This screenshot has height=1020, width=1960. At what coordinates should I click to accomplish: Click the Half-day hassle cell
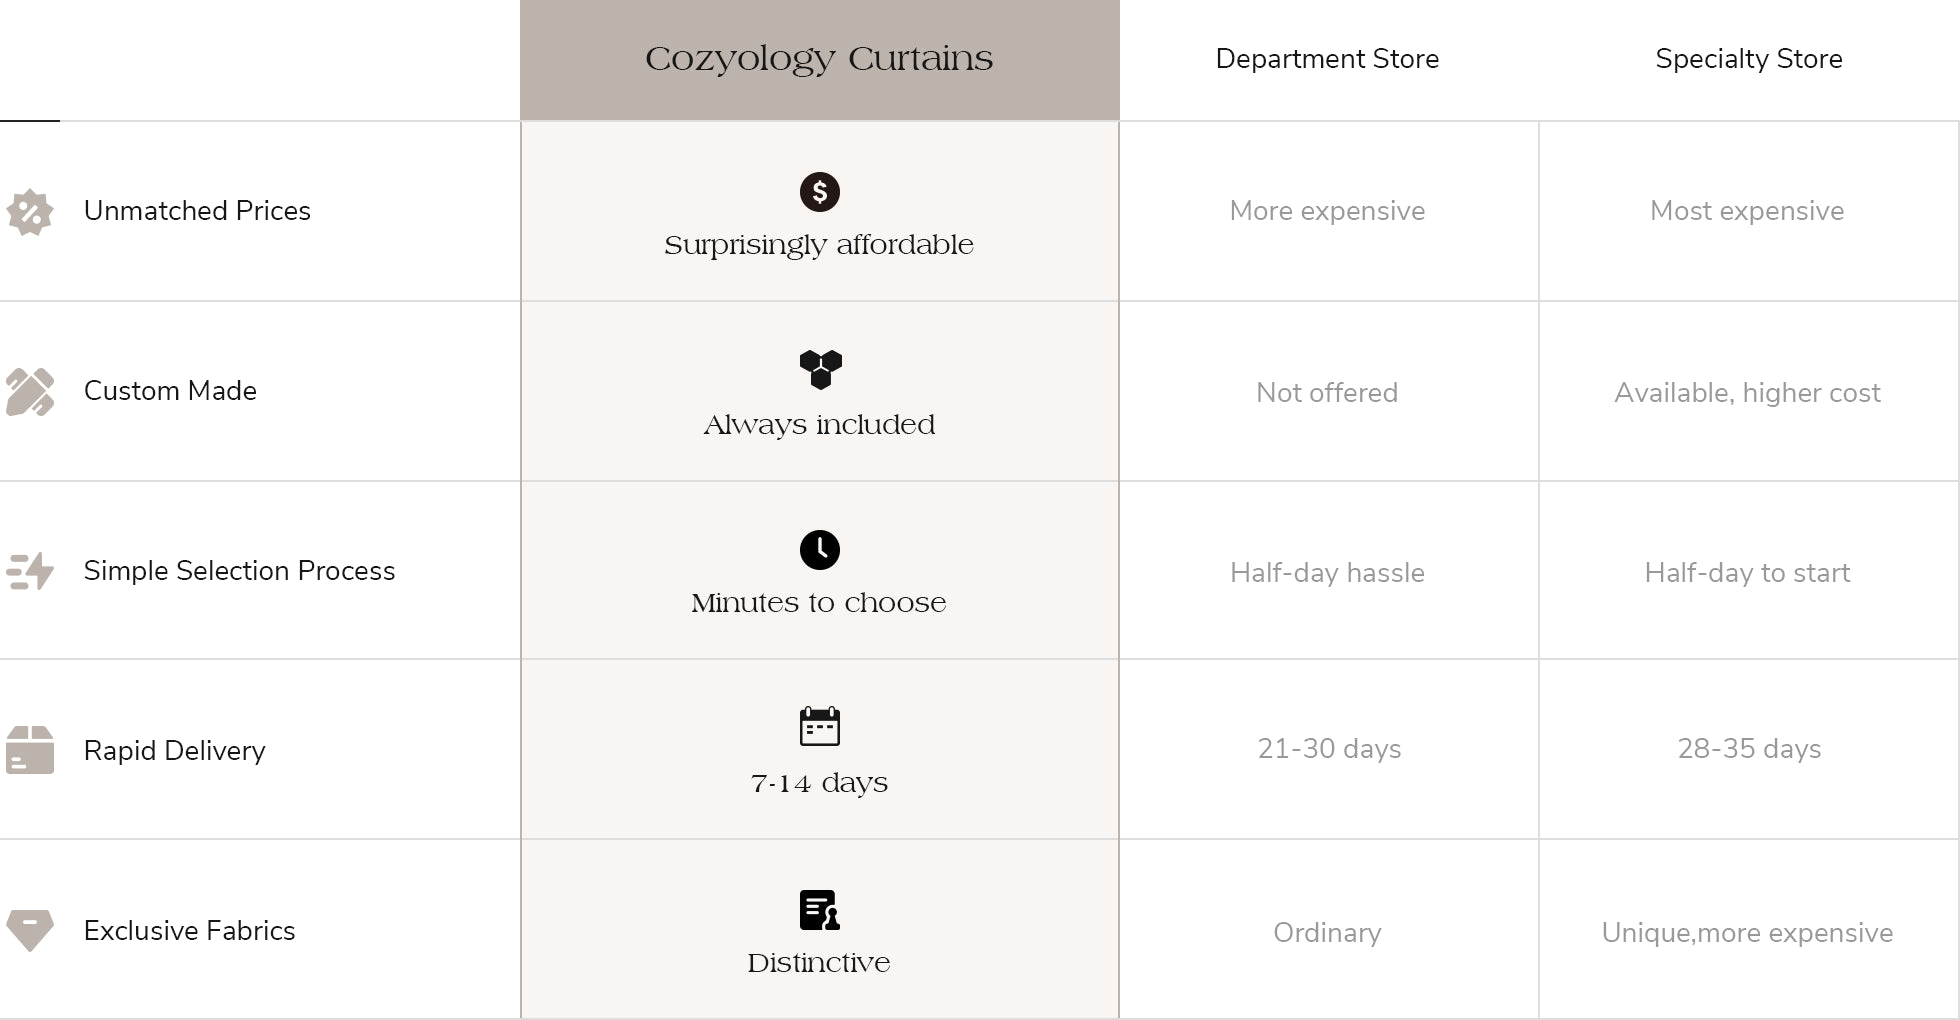tap(1329, 571)
